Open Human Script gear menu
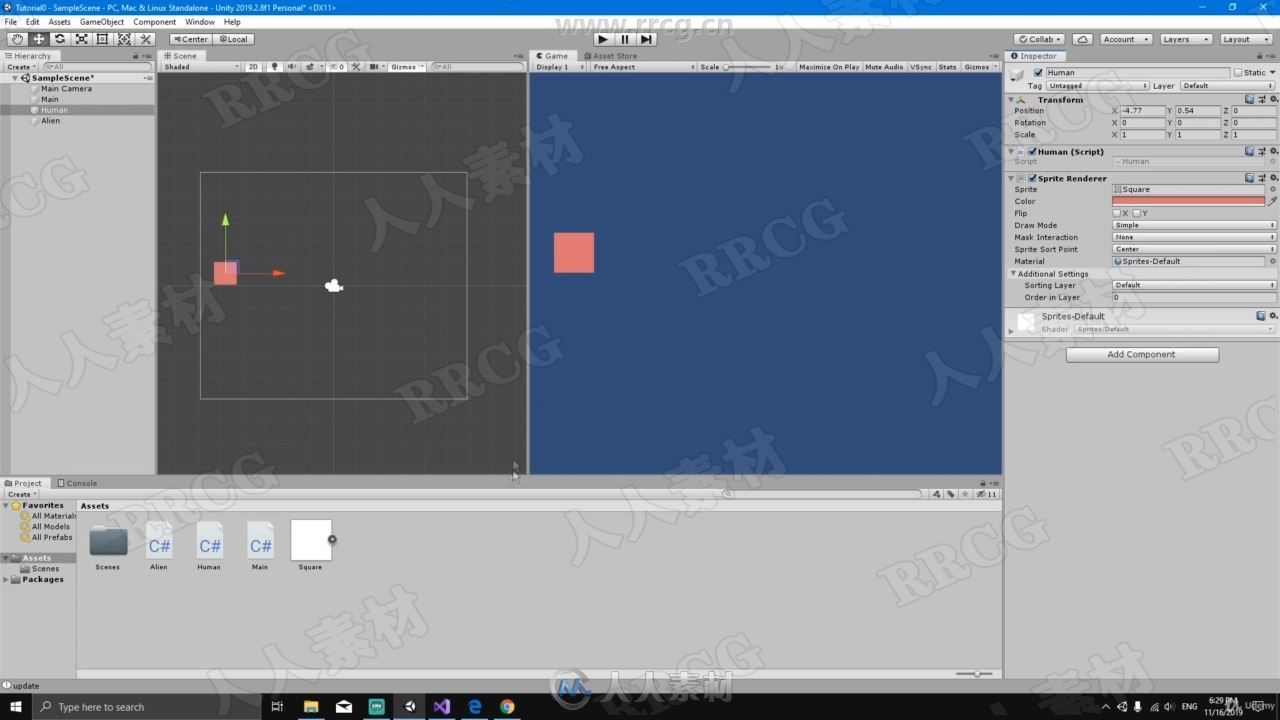Image resolution: width=1280 pixels, height=720 pixels. pos(1273,152)
